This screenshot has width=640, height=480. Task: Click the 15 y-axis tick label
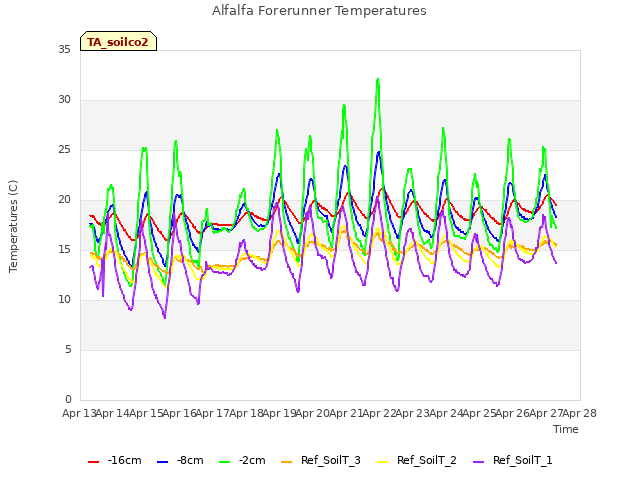64,250
